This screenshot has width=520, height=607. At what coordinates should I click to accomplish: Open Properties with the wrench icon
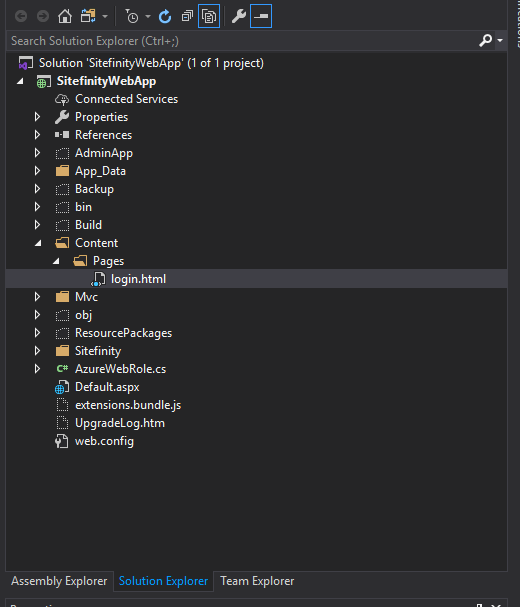[x=239, y=16]
